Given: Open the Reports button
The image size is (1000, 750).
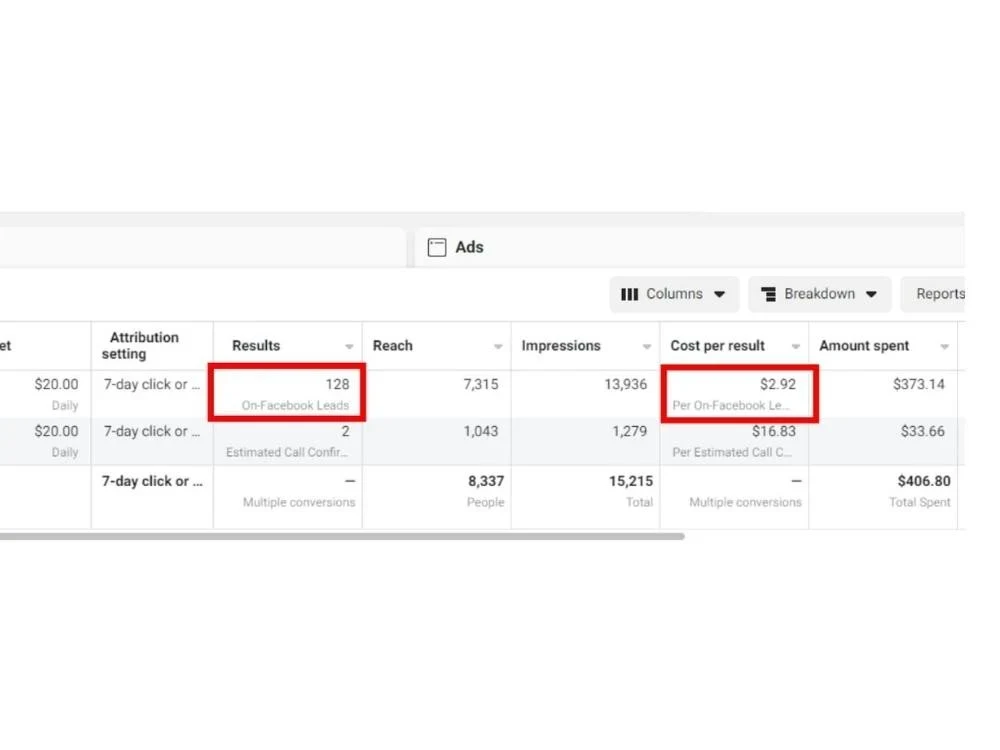Looking at the screenshot, I should [933, 294].
